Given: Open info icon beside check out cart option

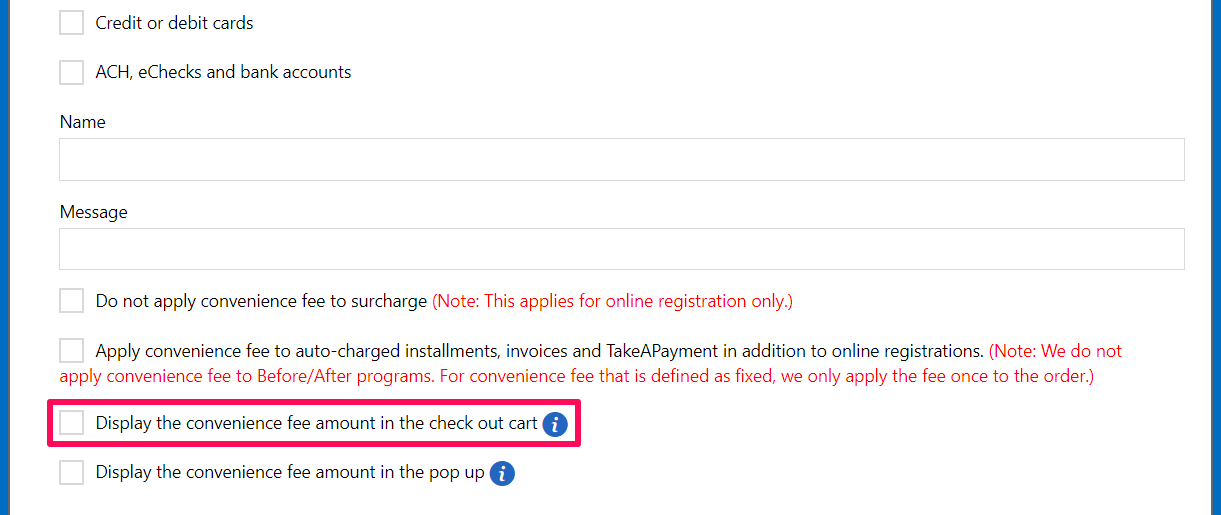Looking at the screenshot, I should (x=555, y=424).
